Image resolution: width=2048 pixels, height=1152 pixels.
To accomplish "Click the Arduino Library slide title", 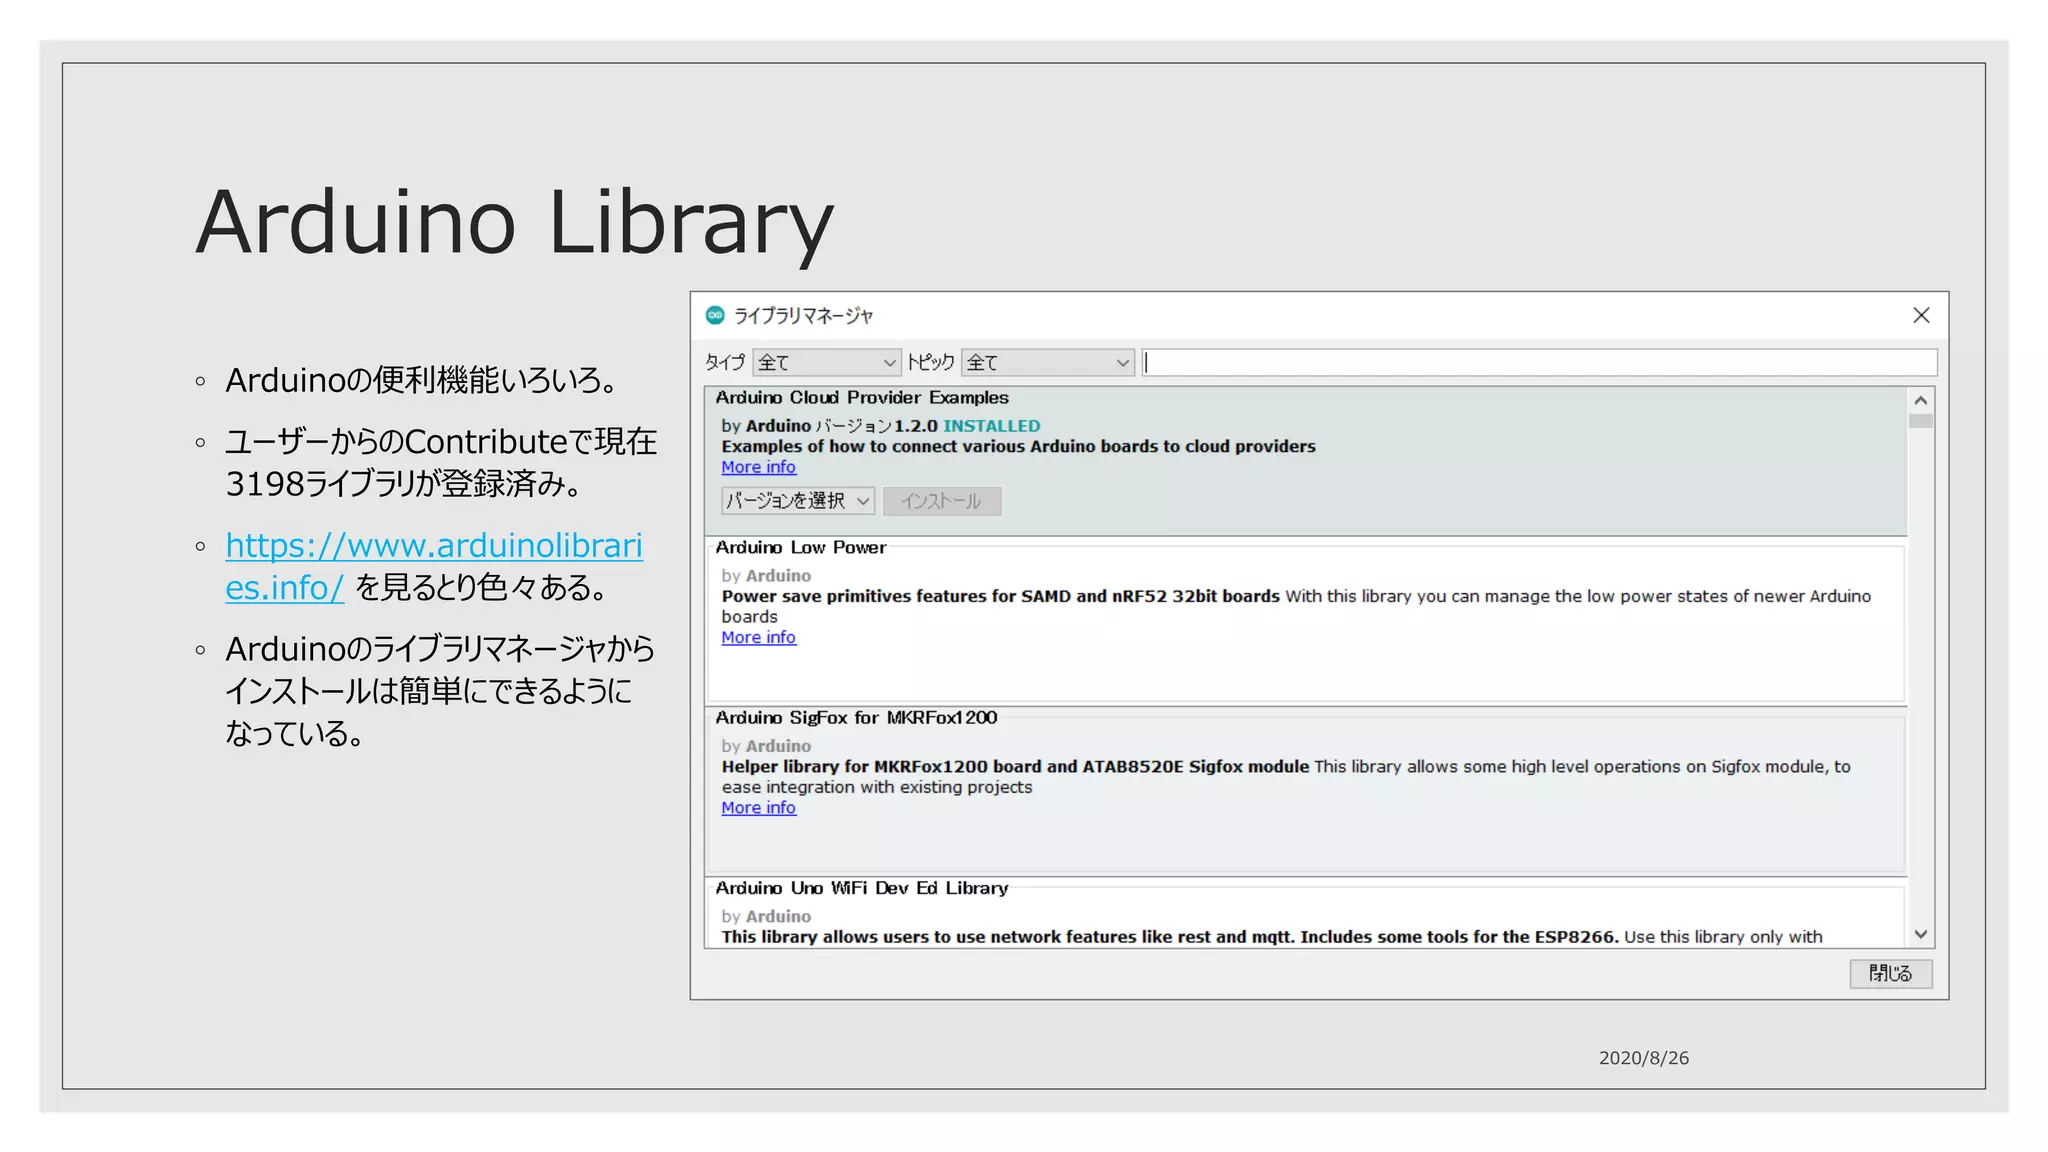I will click(514, 222).
